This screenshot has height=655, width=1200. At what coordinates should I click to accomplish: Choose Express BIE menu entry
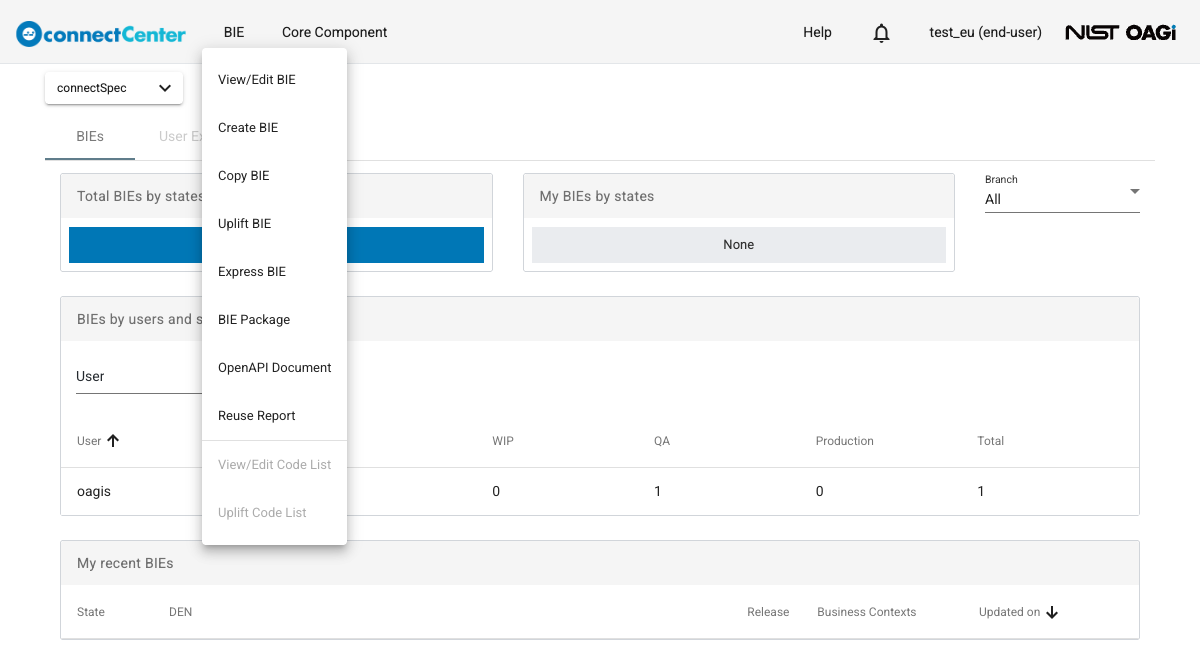[274, 272]
